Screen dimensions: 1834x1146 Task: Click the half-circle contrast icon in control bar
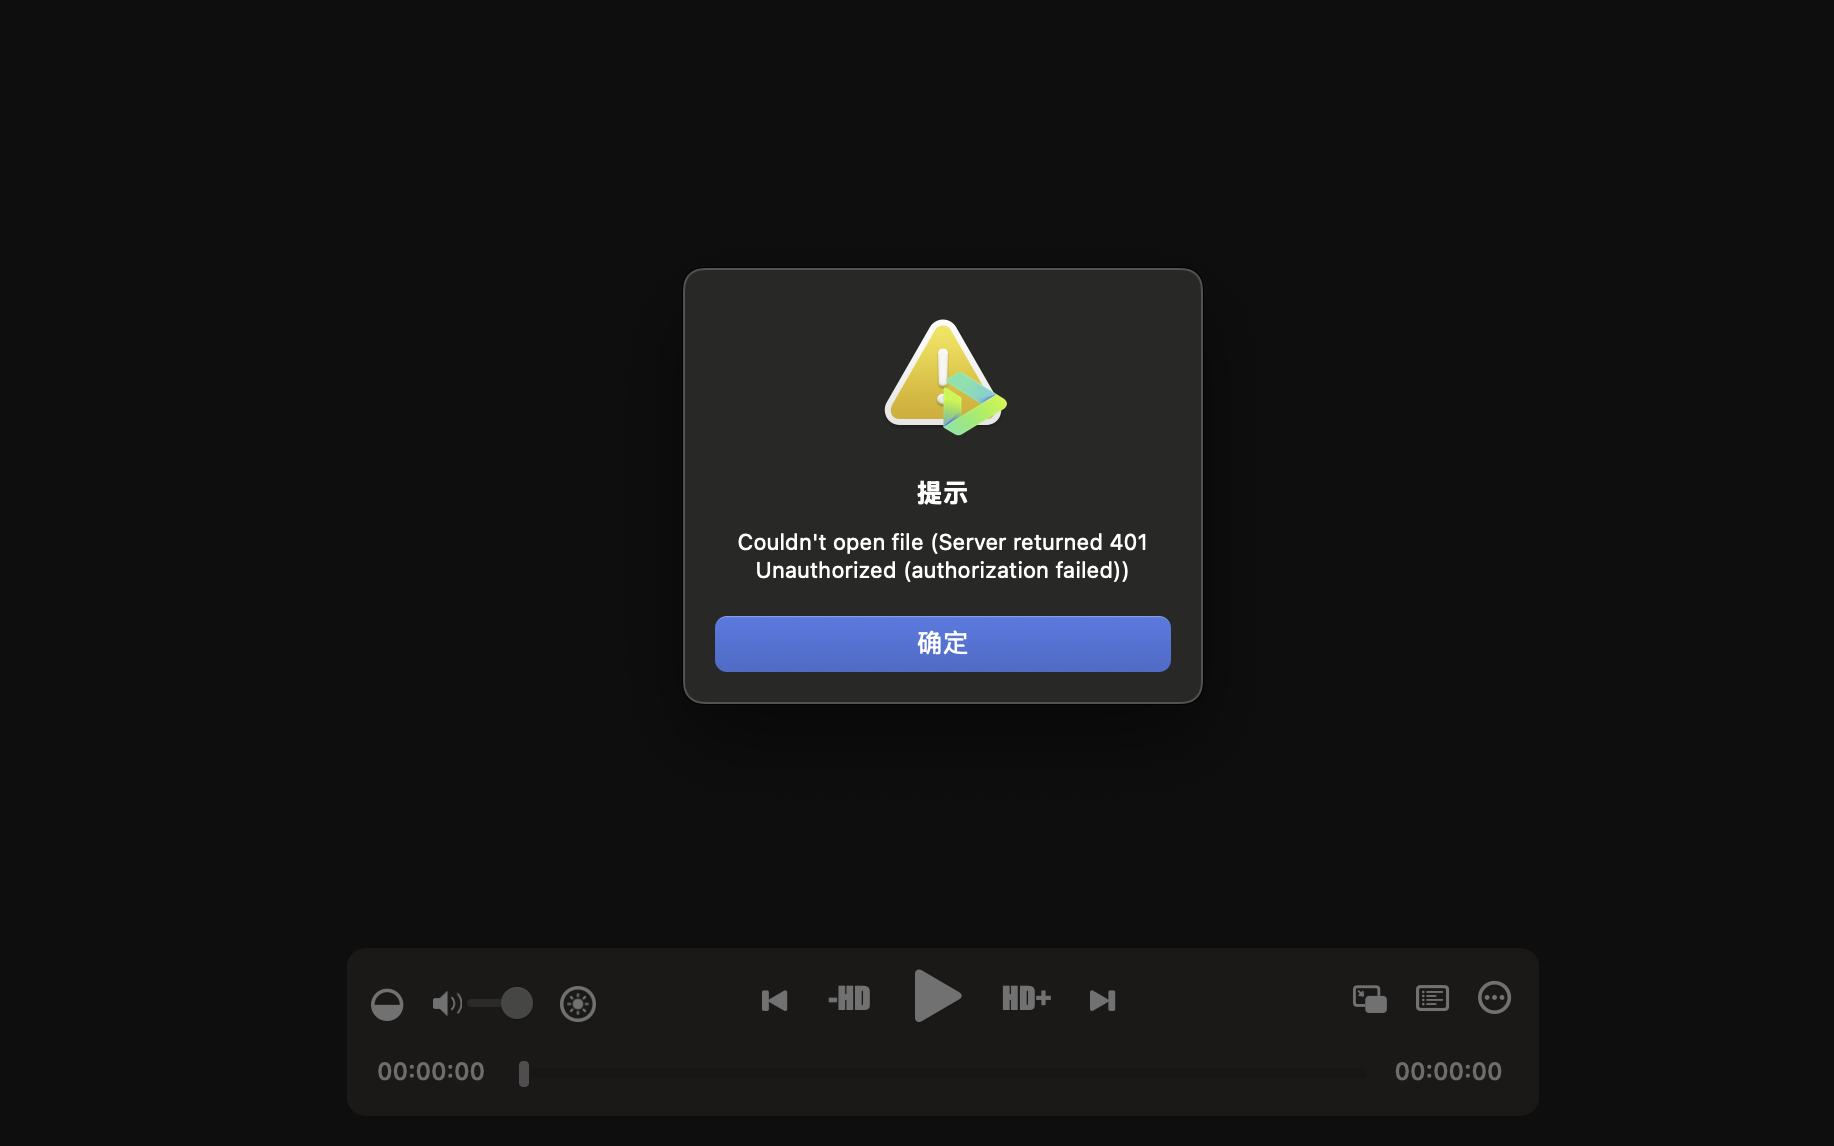tap(387, 1003)
